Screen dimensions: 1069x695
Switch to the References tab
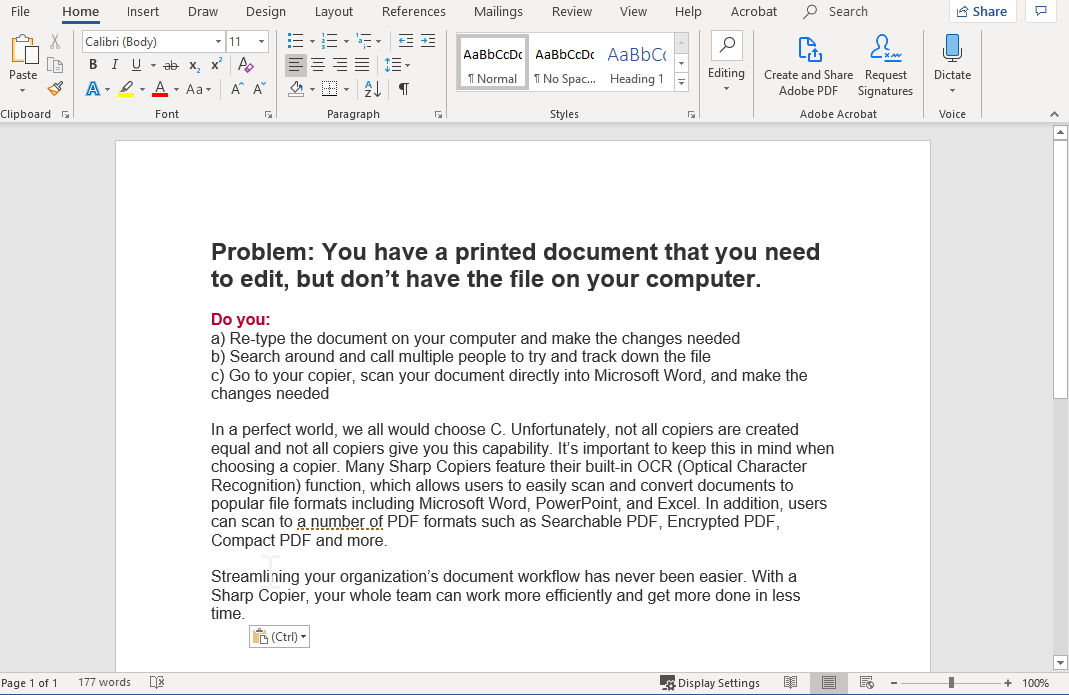tap(413, 12)
